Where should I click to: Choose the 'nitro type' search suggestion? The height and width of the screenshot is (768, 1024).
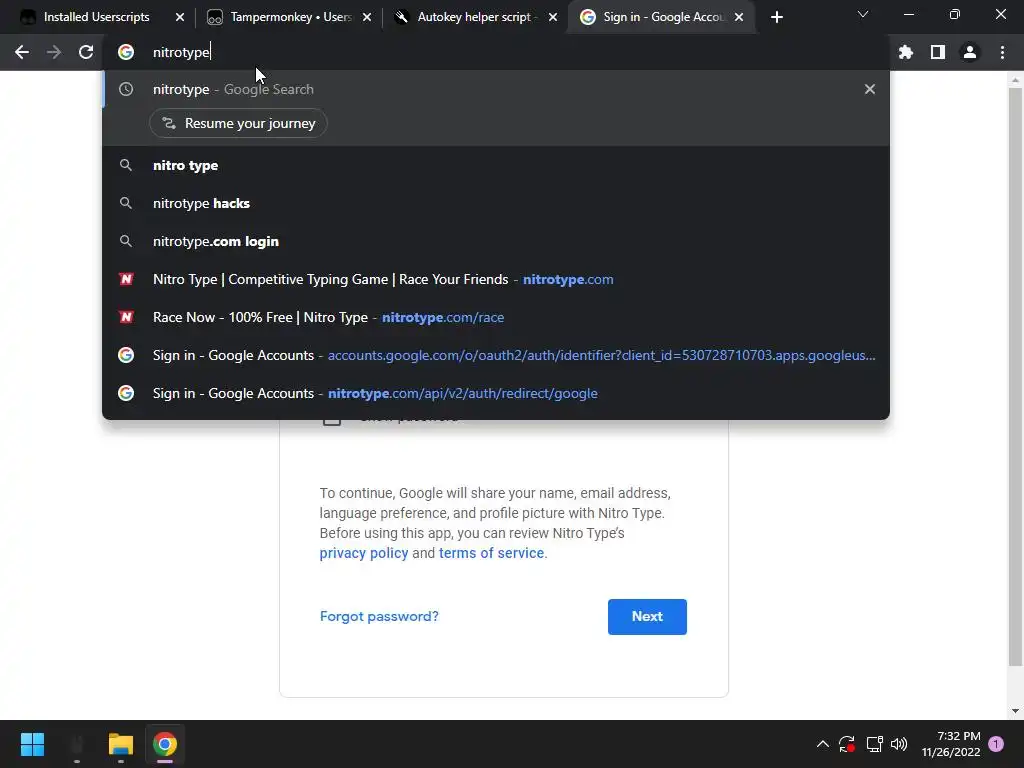coord(496,165)
